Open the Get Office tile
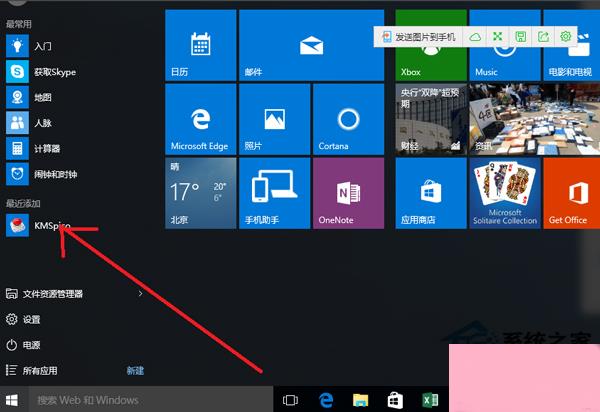Screen dimensions: 600x412 [572, 193]
